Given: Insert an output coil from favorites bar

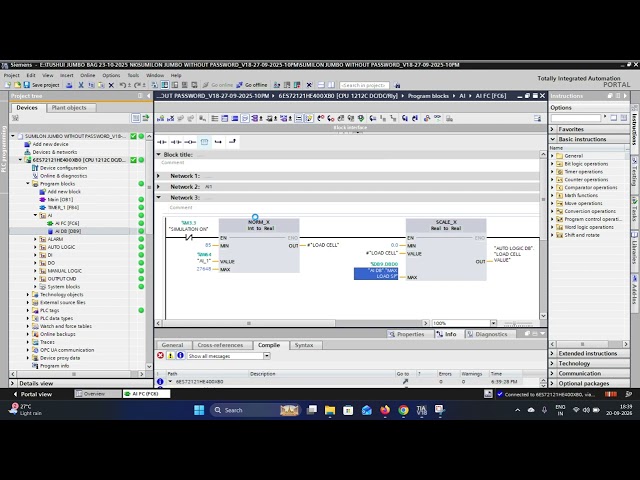Looking at the screenshot, I should pos(190,142).
